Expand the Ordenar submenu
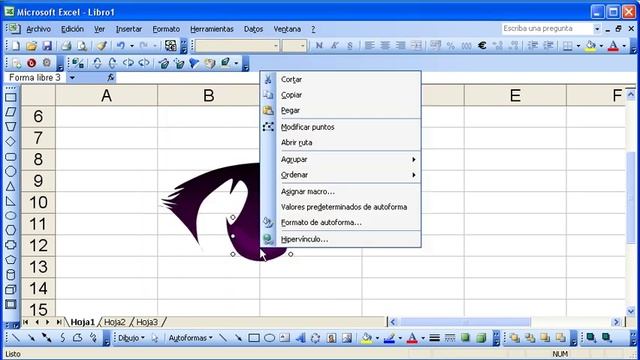640x360 pixels. [348, 175]
